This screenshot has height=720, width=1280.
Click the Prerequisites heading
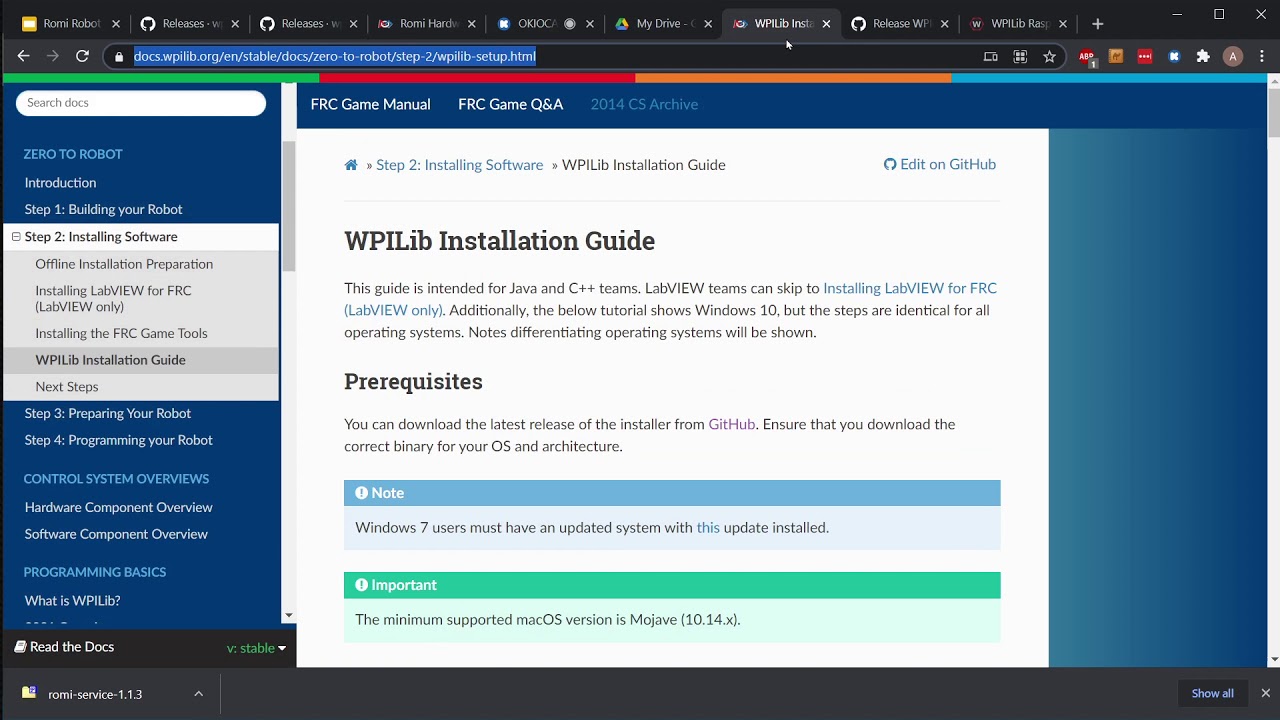click(x=413, y=381)
